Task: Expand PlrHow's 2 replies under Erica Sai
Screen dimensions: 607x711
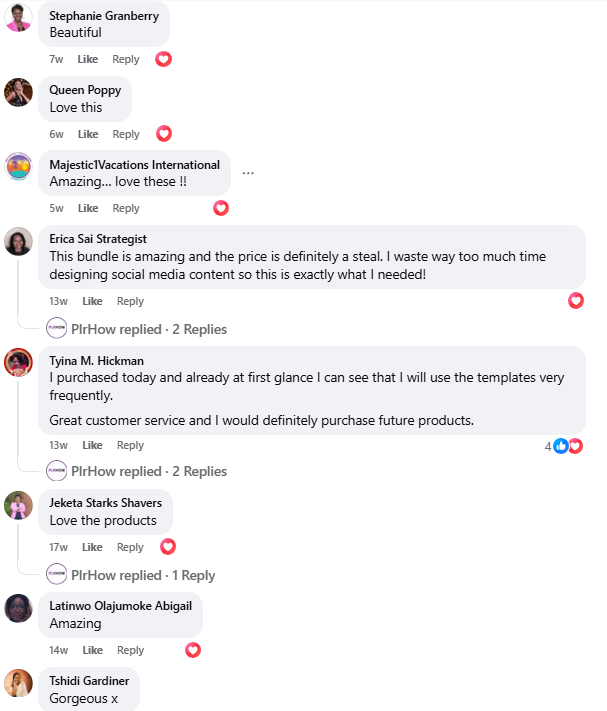Action: point(149,329)
